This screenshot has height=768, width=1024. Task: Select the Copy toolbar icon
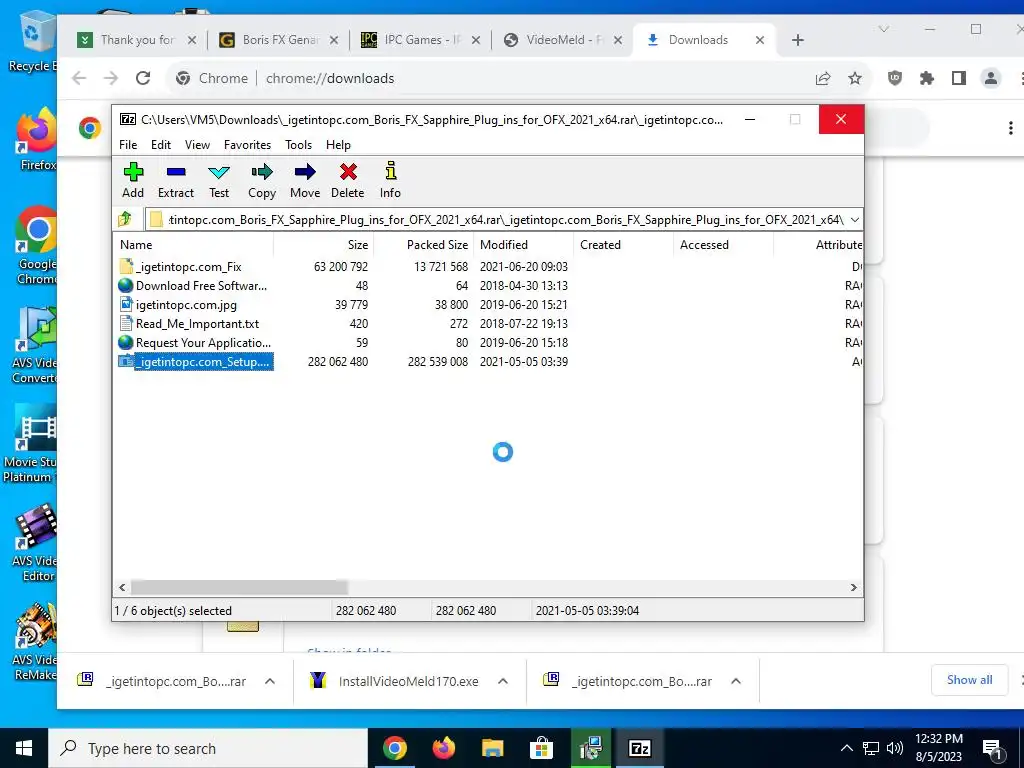point(262,172)
